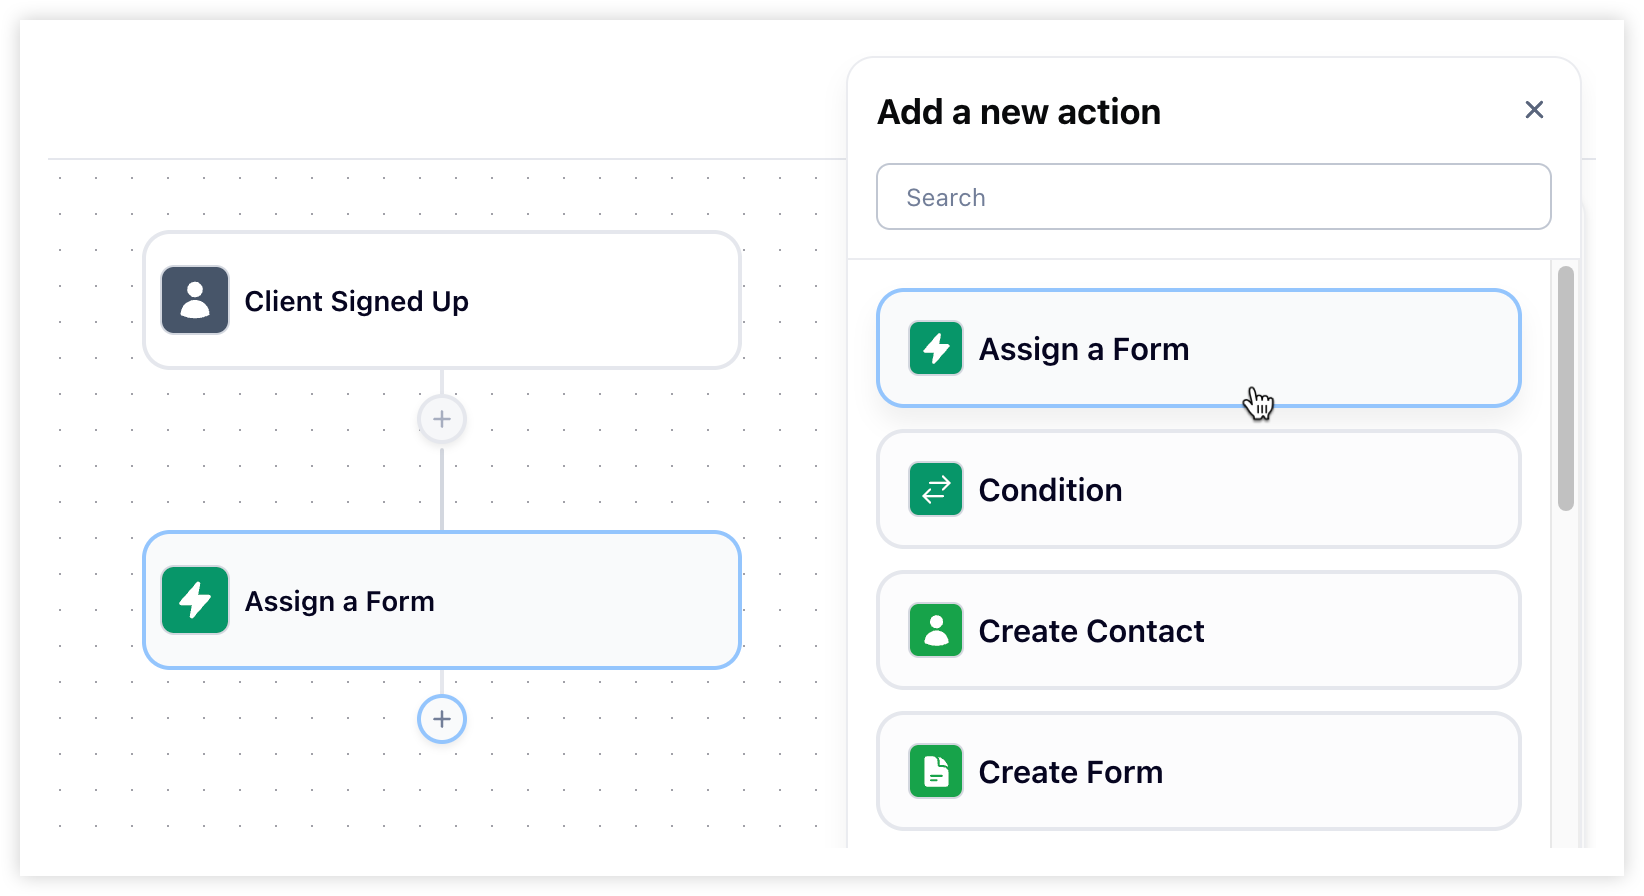Click the connector line between workflow nodes
This screenshot has height=896, width=1644.
(442, 488)
